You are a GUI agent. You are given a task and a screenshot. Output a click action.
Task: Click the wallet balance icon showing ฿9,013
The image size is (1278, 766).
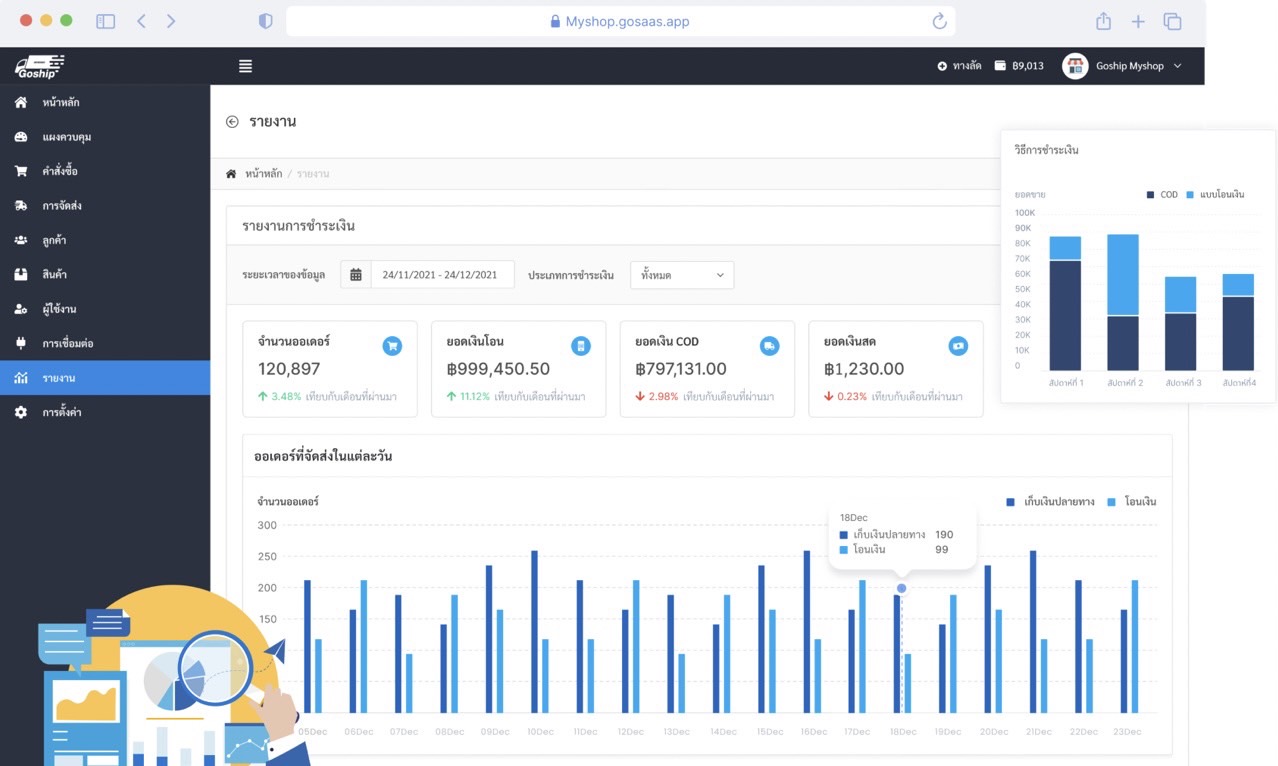[1000, 66]
